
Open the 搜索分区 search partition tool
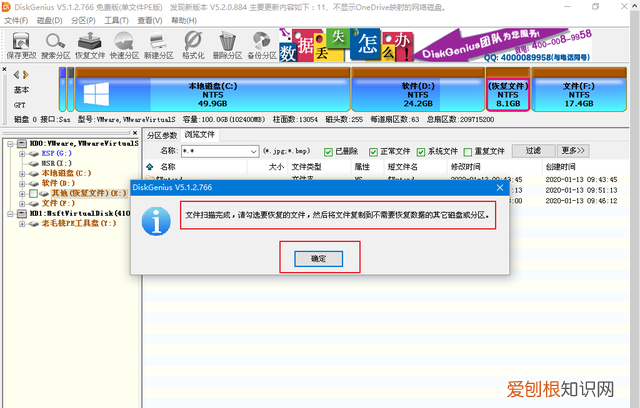(56, 45)
